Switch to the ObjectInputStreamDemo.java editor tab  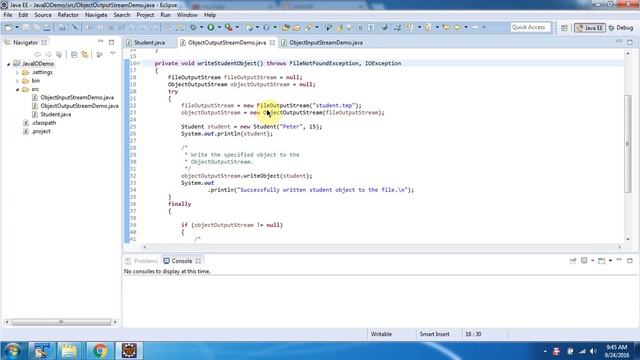(326, 42)
